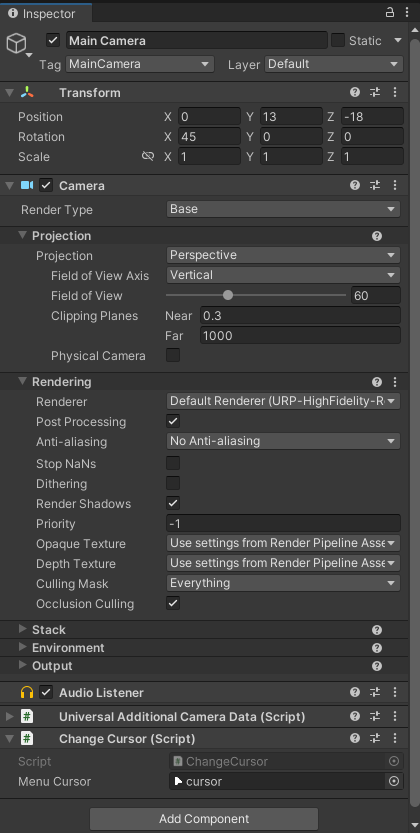Disable the Audio Listener component checkbox
This screenshot has width=420, height=833.
tap(46, 693)
